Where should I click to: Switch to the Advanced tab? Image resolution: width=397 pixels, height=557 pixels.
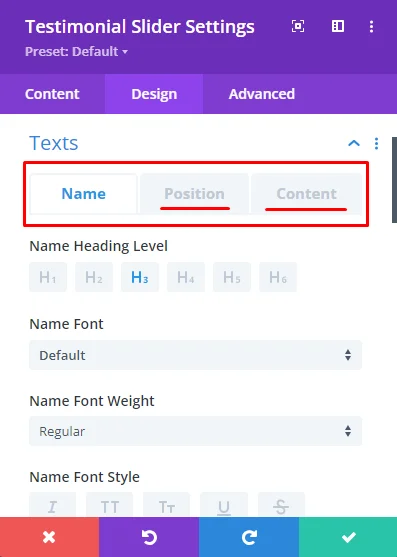(x=262, y=94)
